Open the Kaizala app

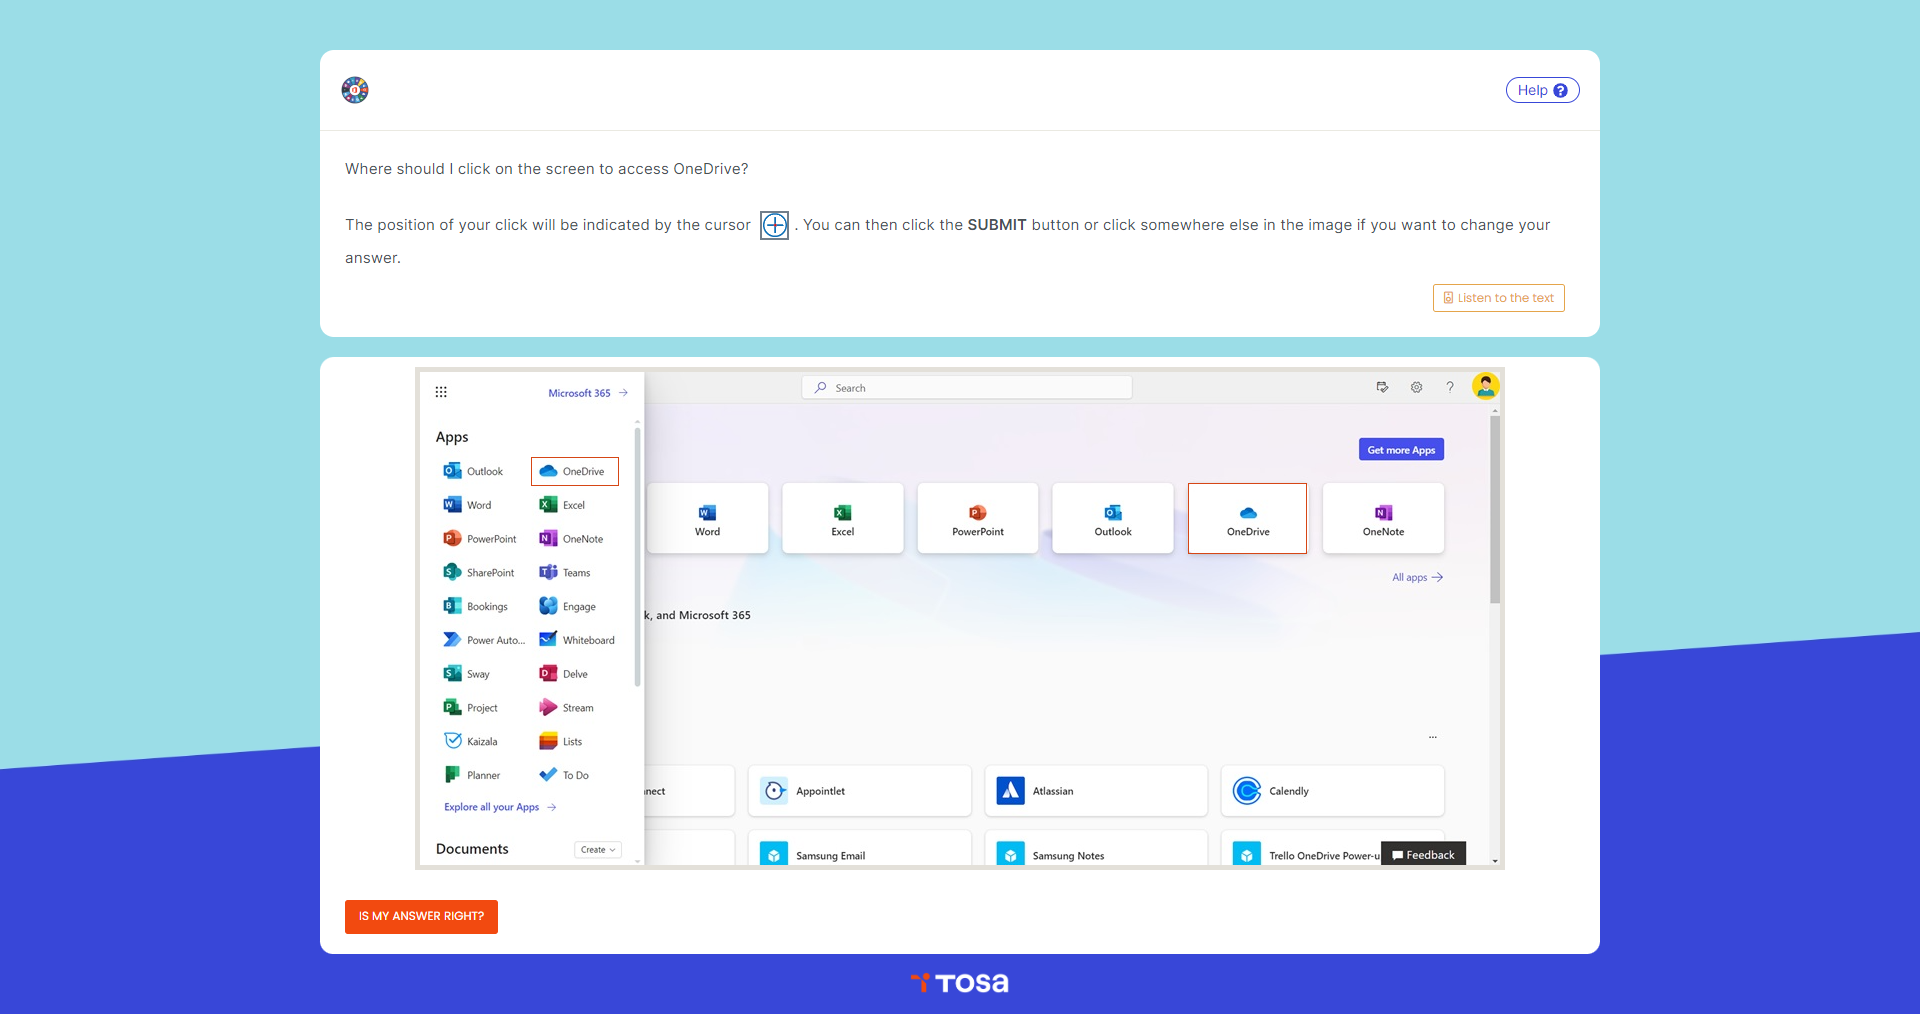470,742
